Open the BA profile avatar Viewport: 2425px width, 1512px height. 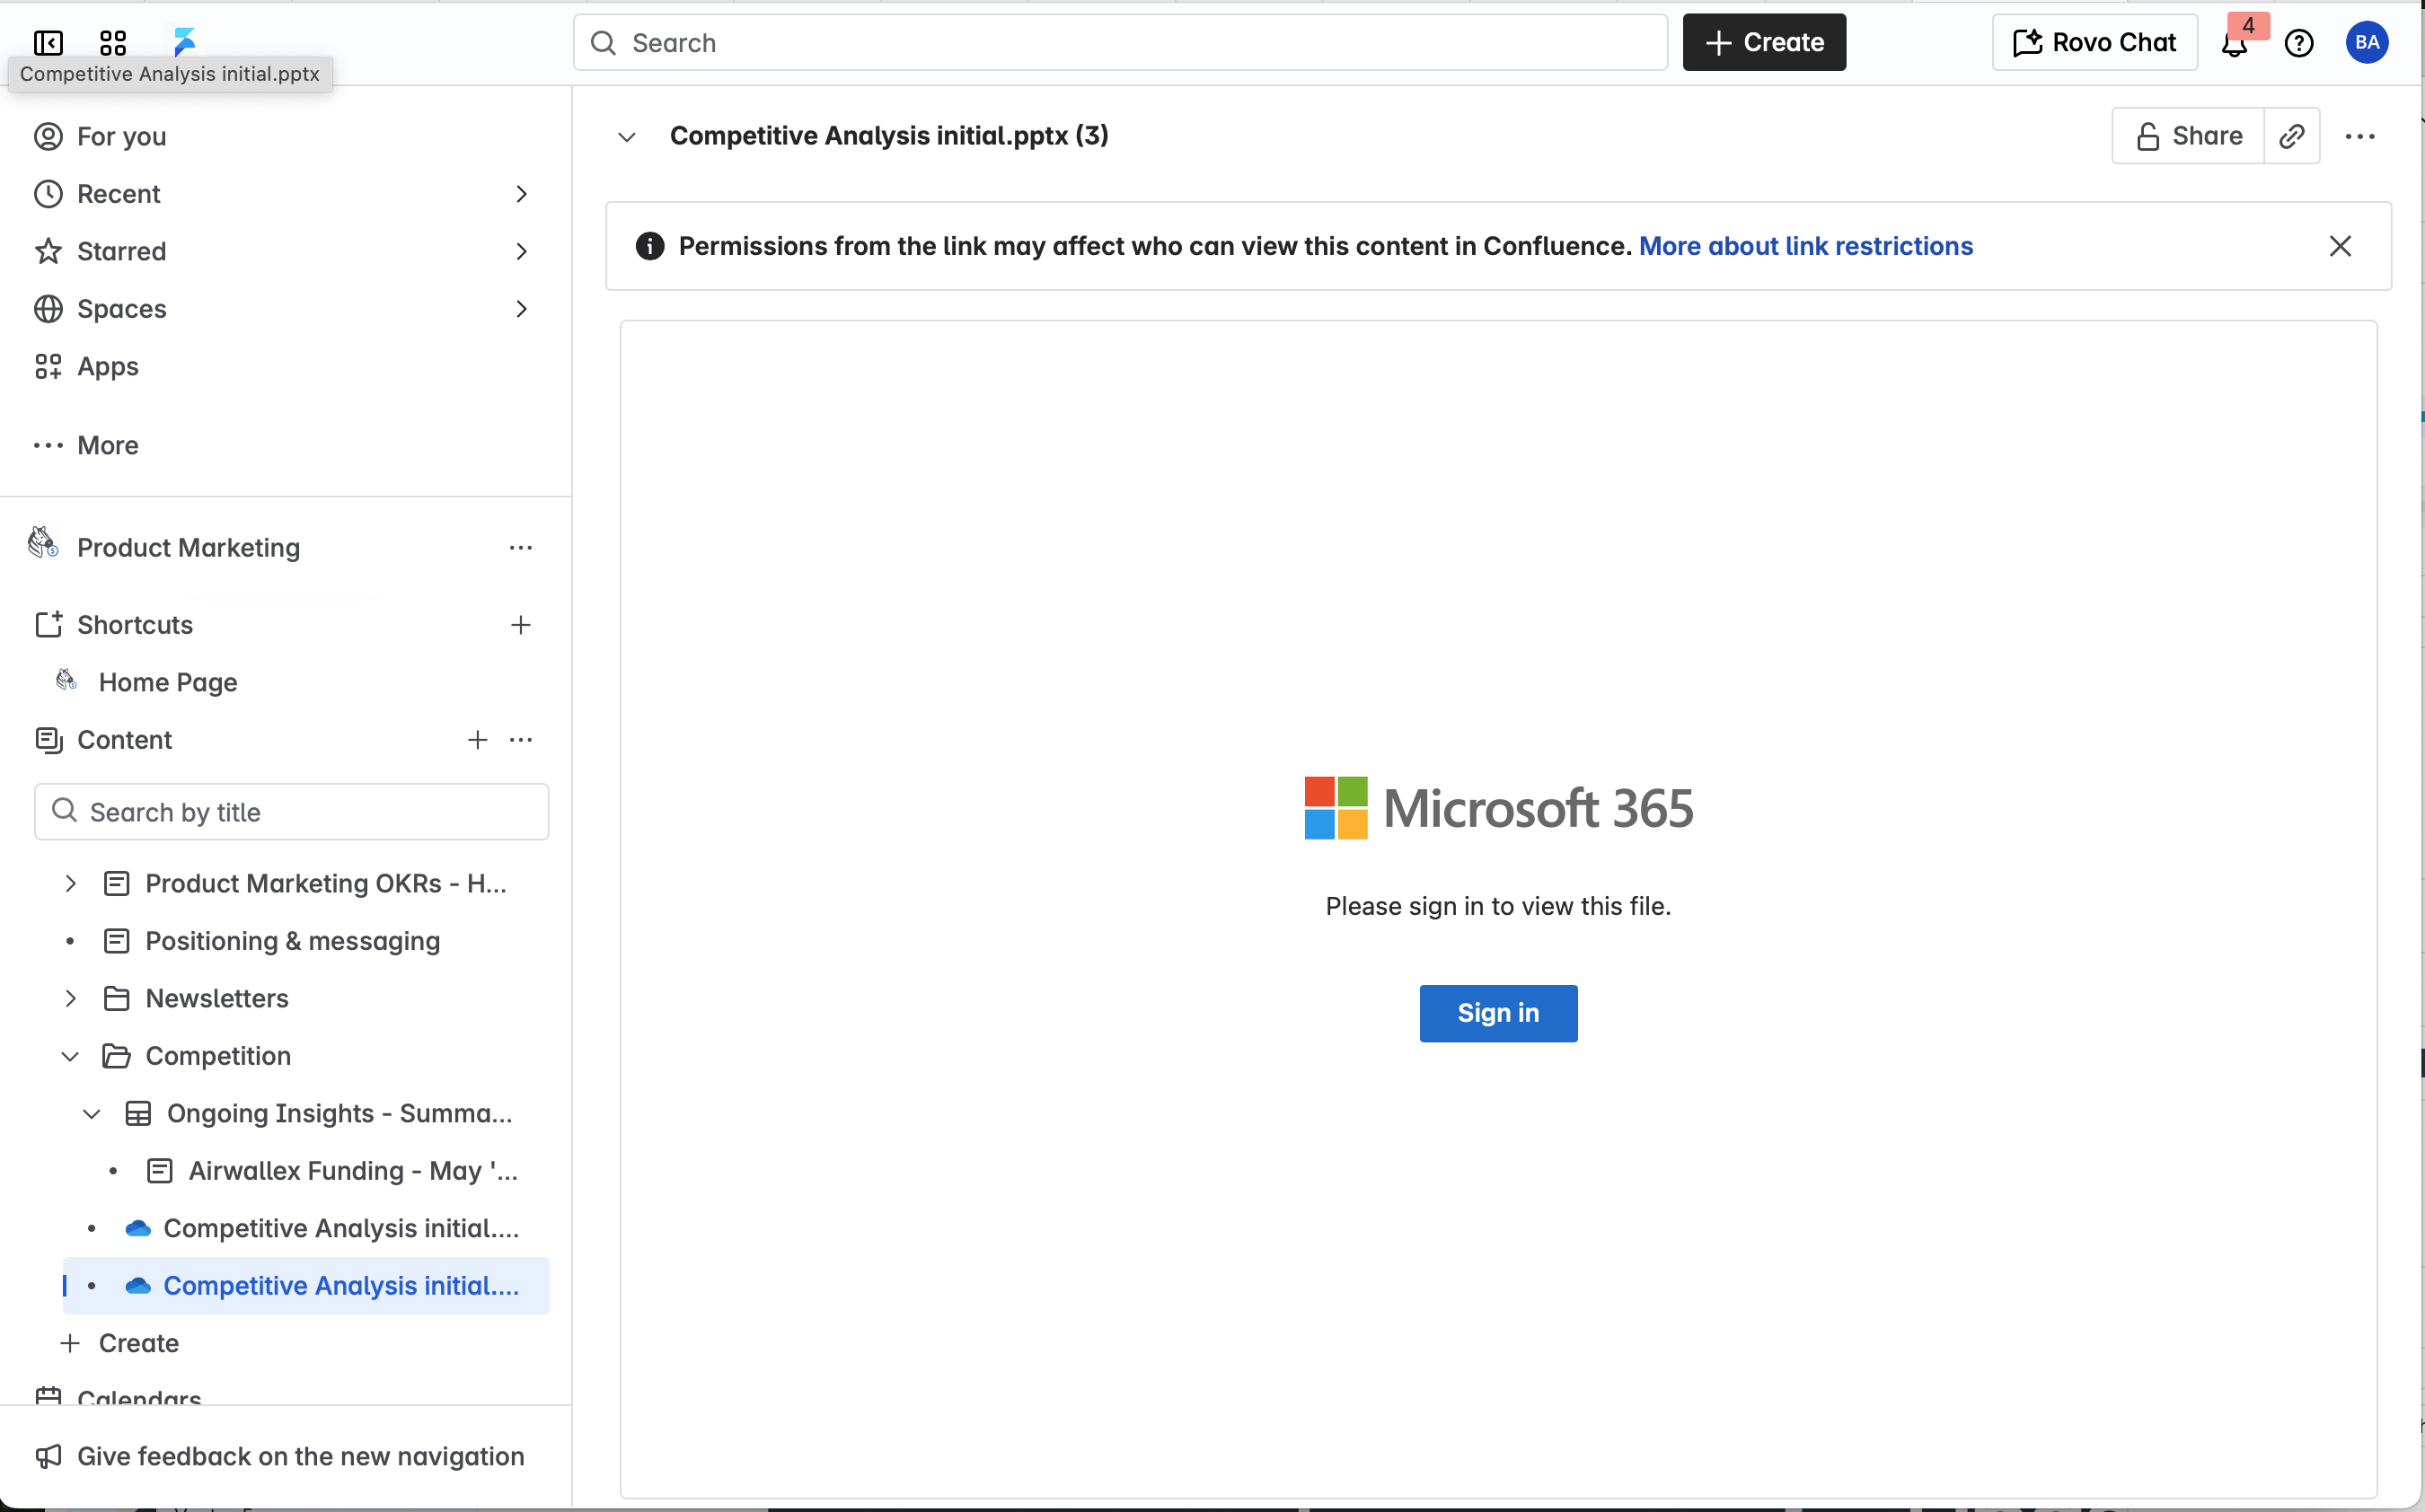pos(2367,42)
